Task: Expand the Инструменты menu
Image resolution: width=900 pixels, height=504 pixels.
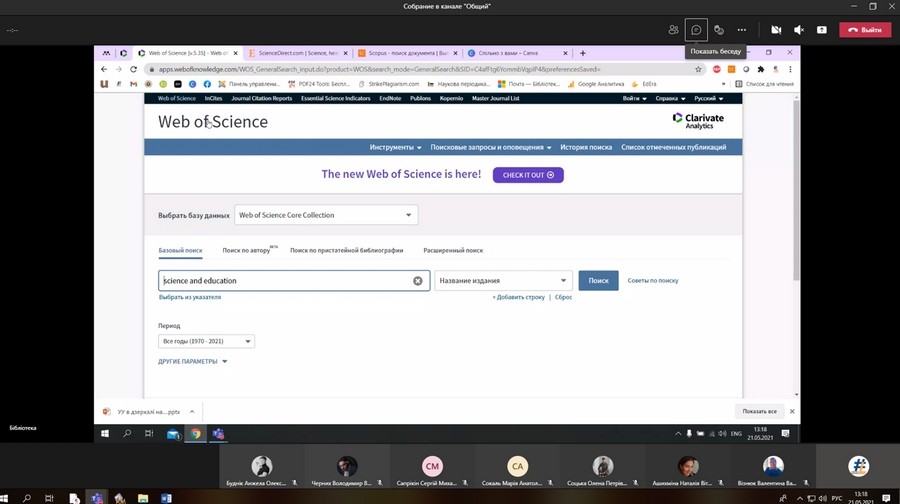Action: pos(395,147)
